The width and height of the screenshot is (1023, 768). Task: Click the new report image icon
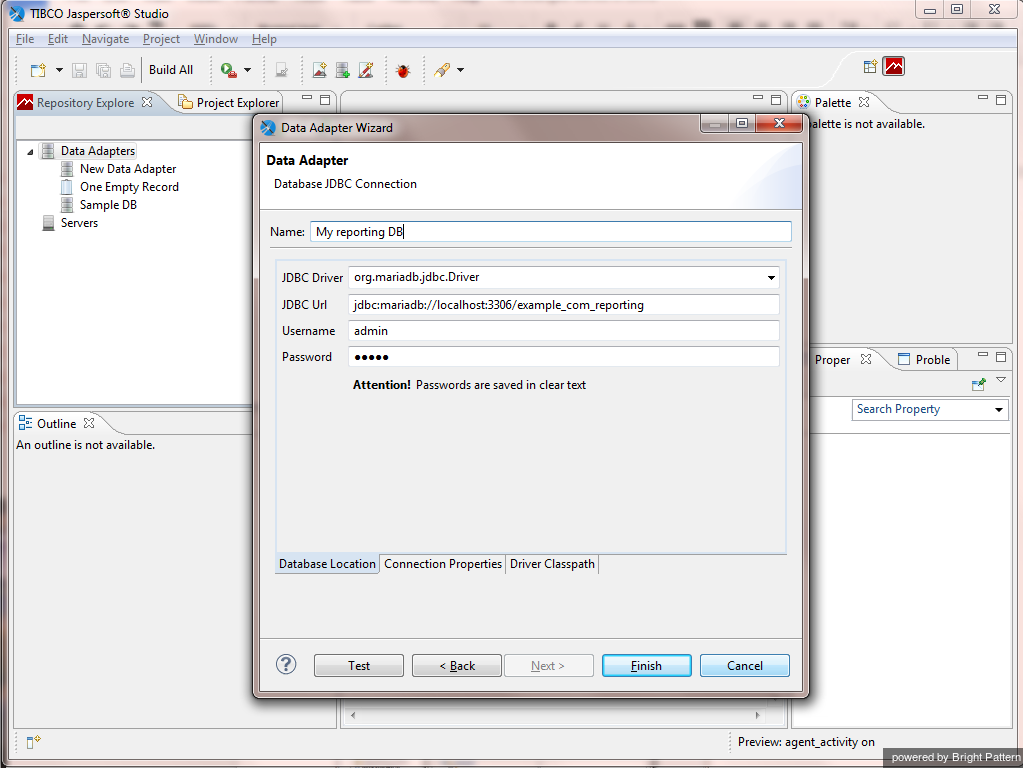point(320,70)
